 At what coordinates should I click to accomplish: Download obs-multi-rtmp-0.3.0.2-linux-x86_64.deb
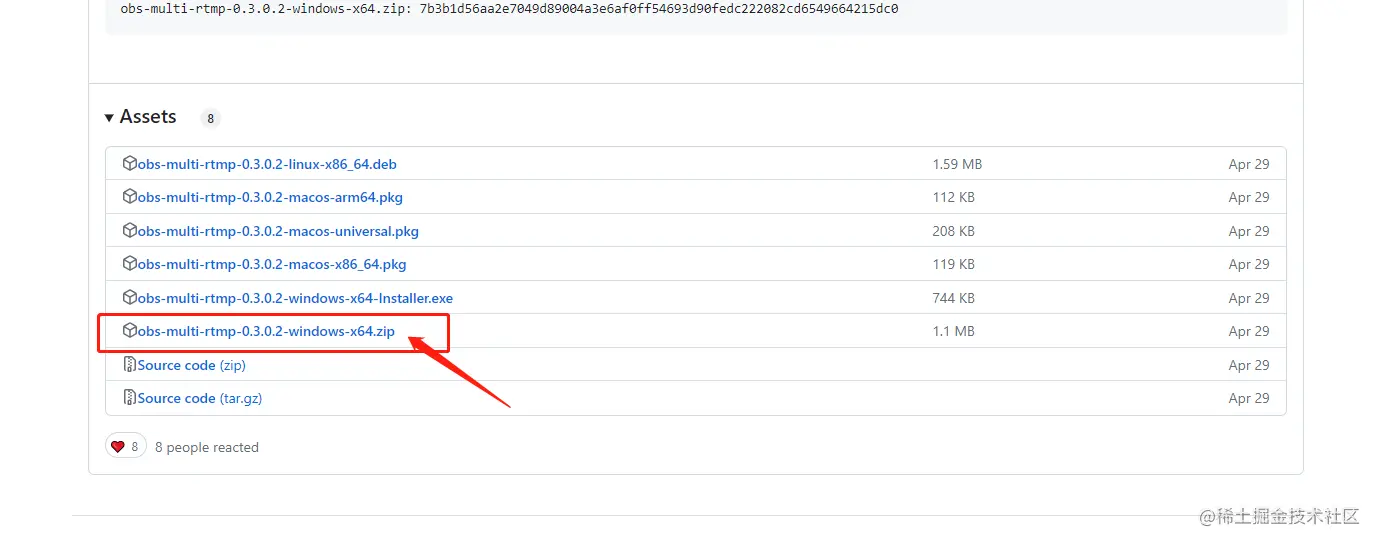[267, 164]
